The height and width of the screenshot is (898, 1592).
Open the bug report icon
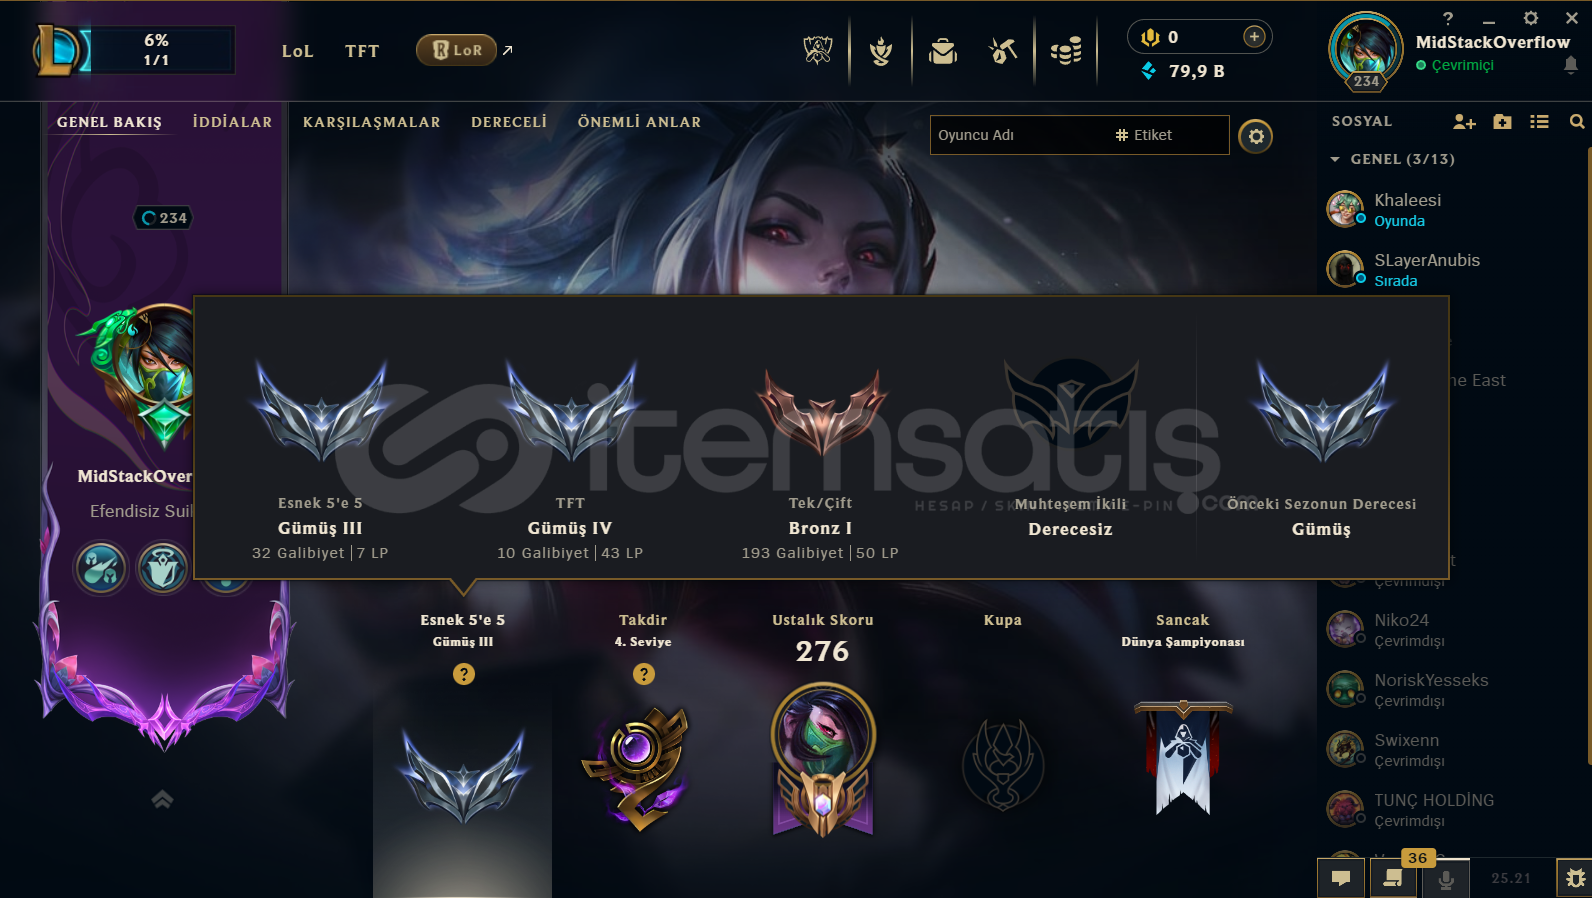coord(1575,878)
